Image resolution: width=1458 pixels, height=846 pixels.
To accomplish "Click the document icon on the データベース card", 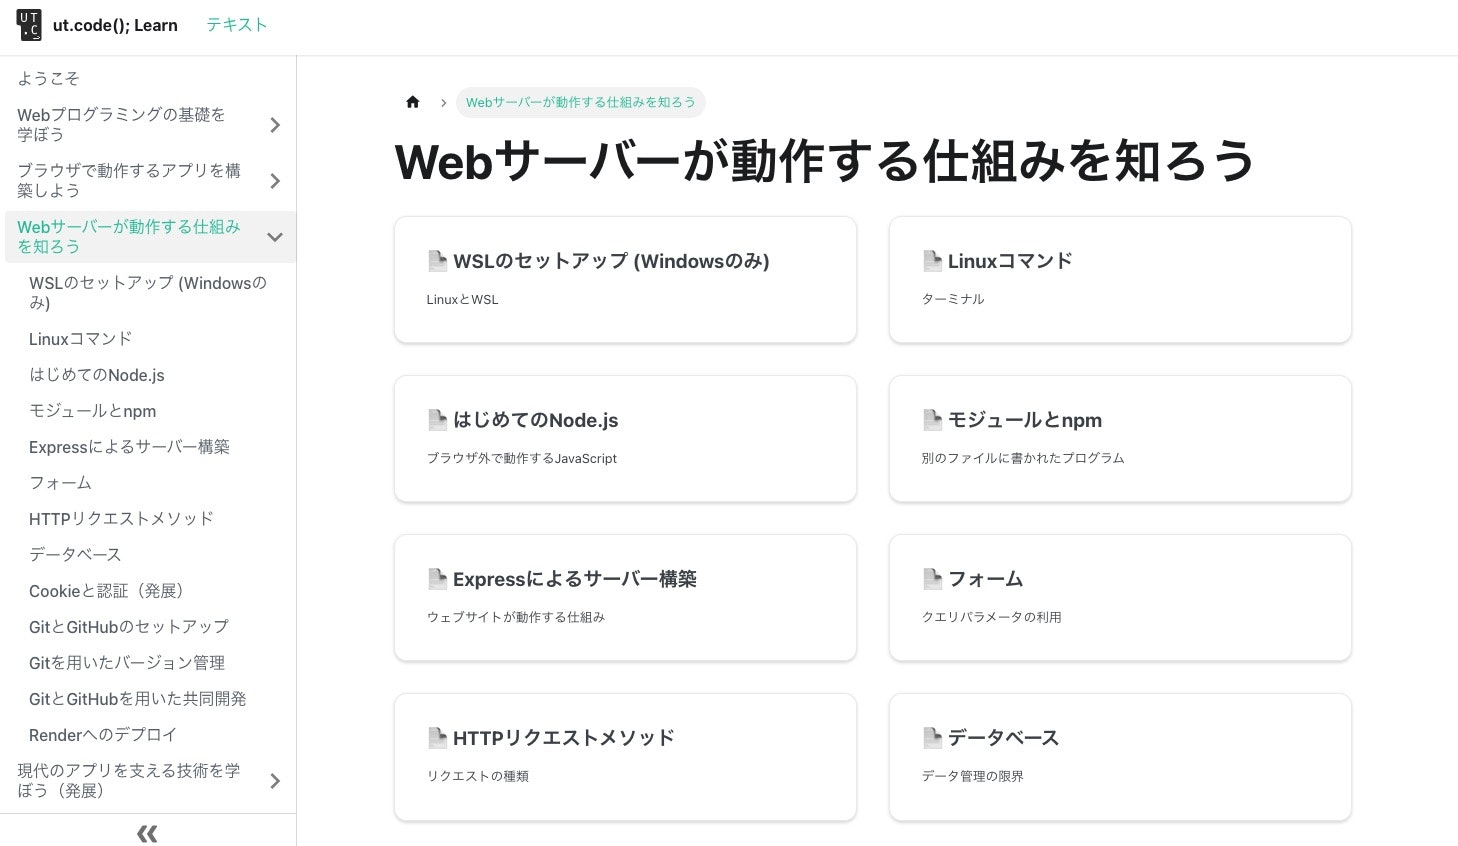I will point(933,738).
